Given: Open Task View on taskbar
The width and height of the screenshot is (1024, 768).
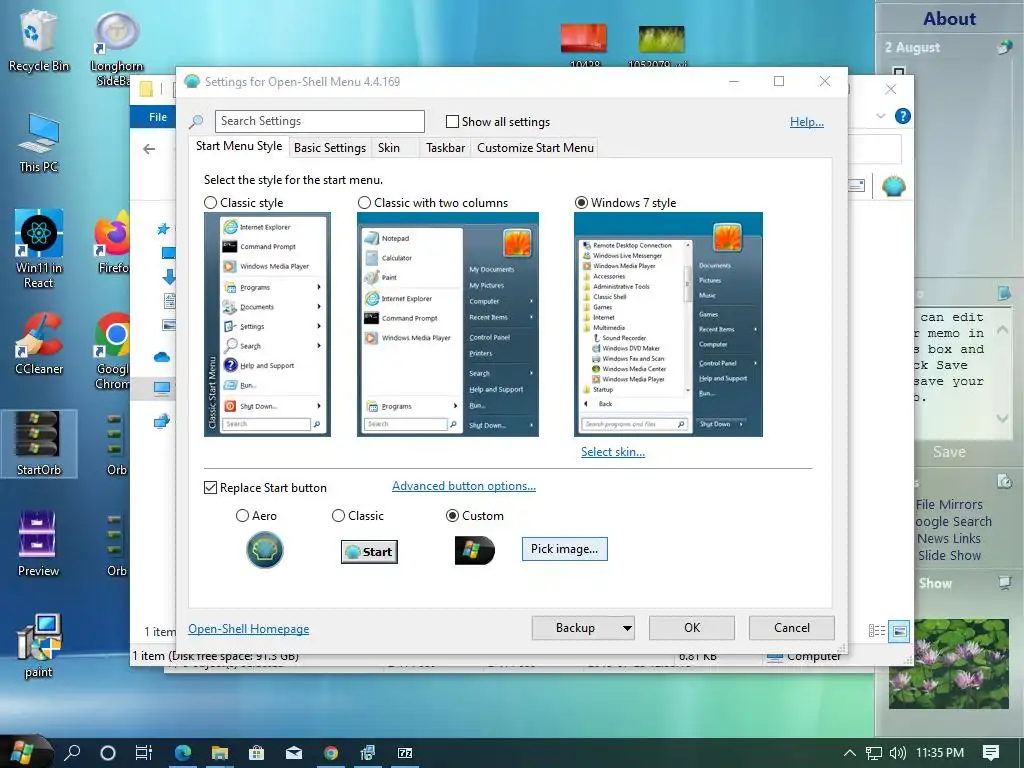Looking at the screenshot, I should (x=144, y=753).
